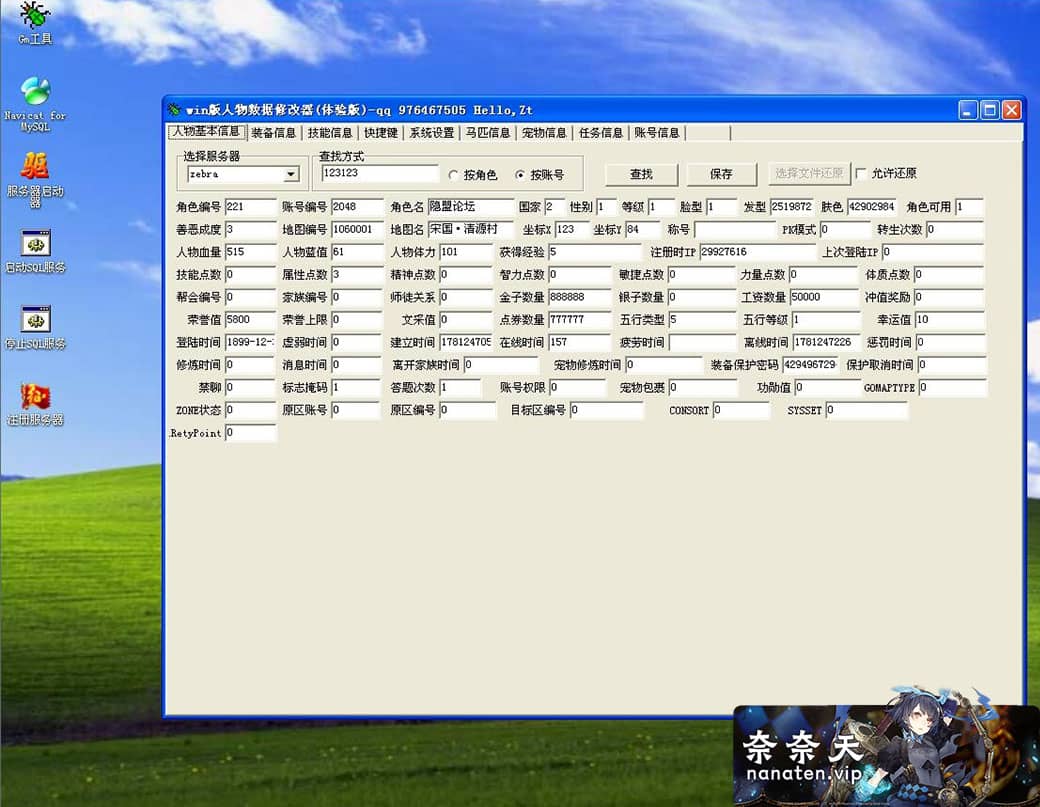Click the 属性点数 field showing 3

coord(357,275)
